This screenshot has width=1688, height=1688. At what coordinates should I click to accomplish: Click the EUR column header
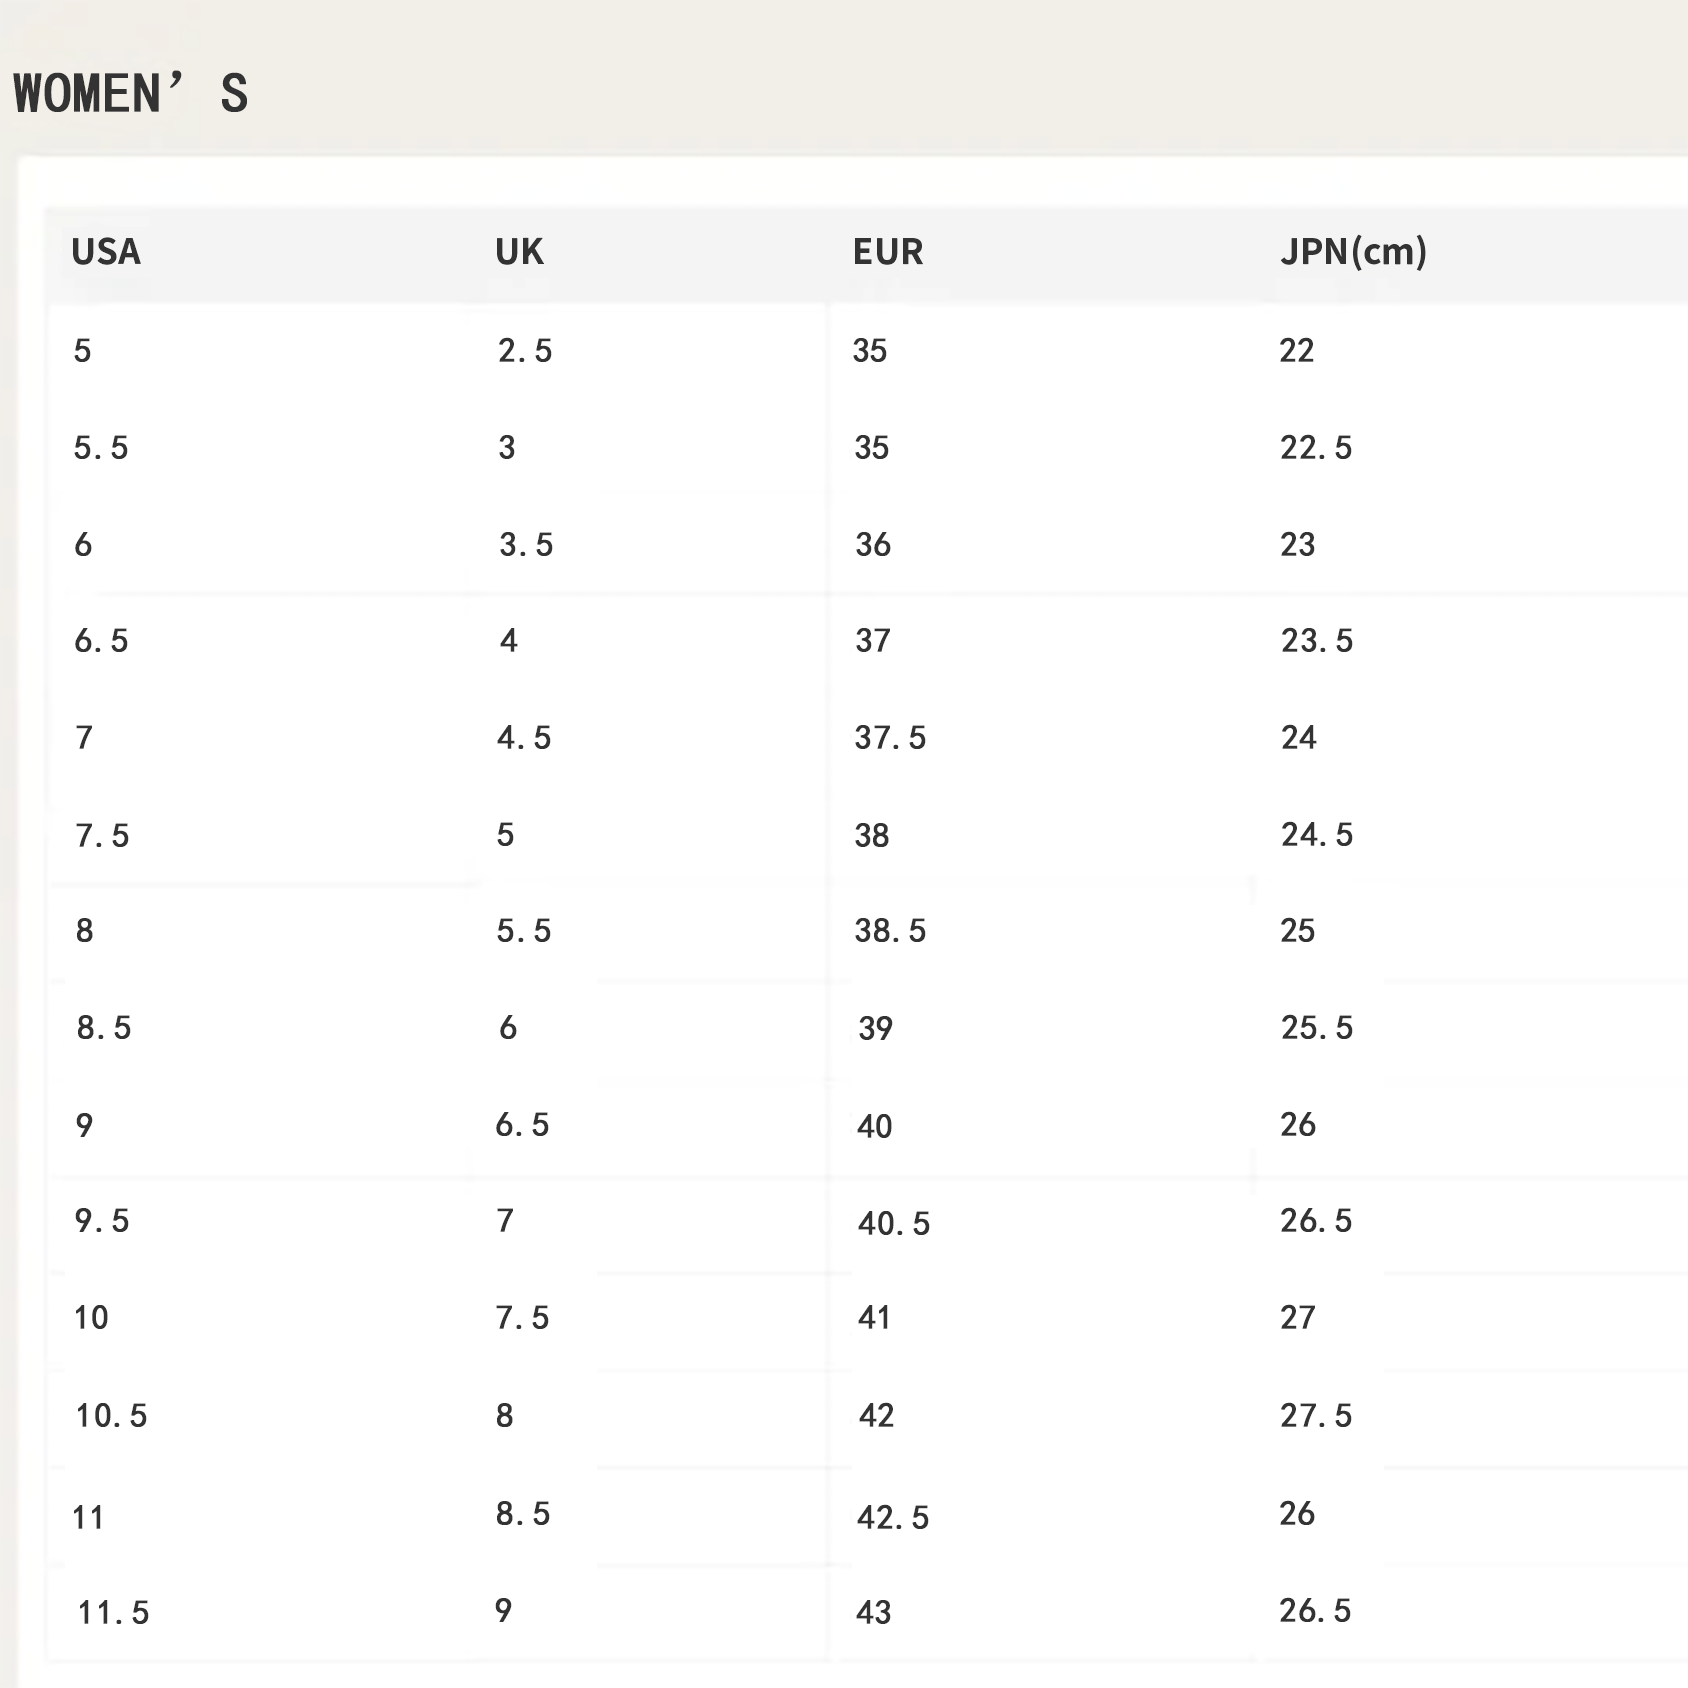click(x=888, y=252)
